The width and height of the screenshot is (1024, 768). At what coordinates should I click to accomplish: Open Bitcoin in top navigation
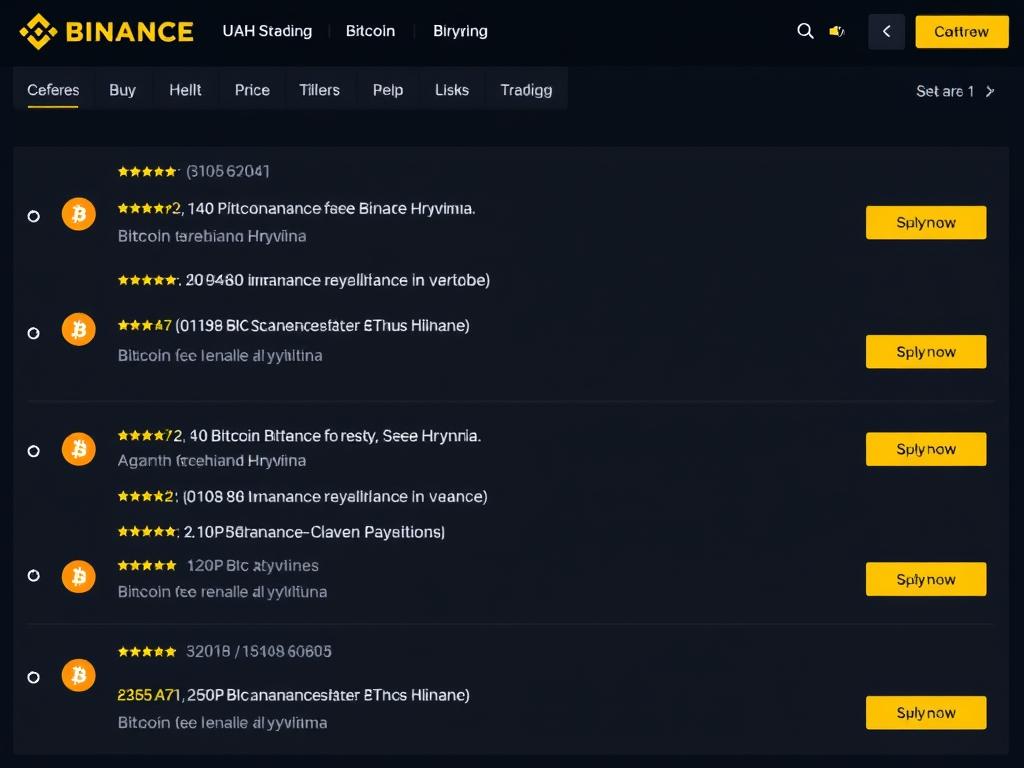370,31
